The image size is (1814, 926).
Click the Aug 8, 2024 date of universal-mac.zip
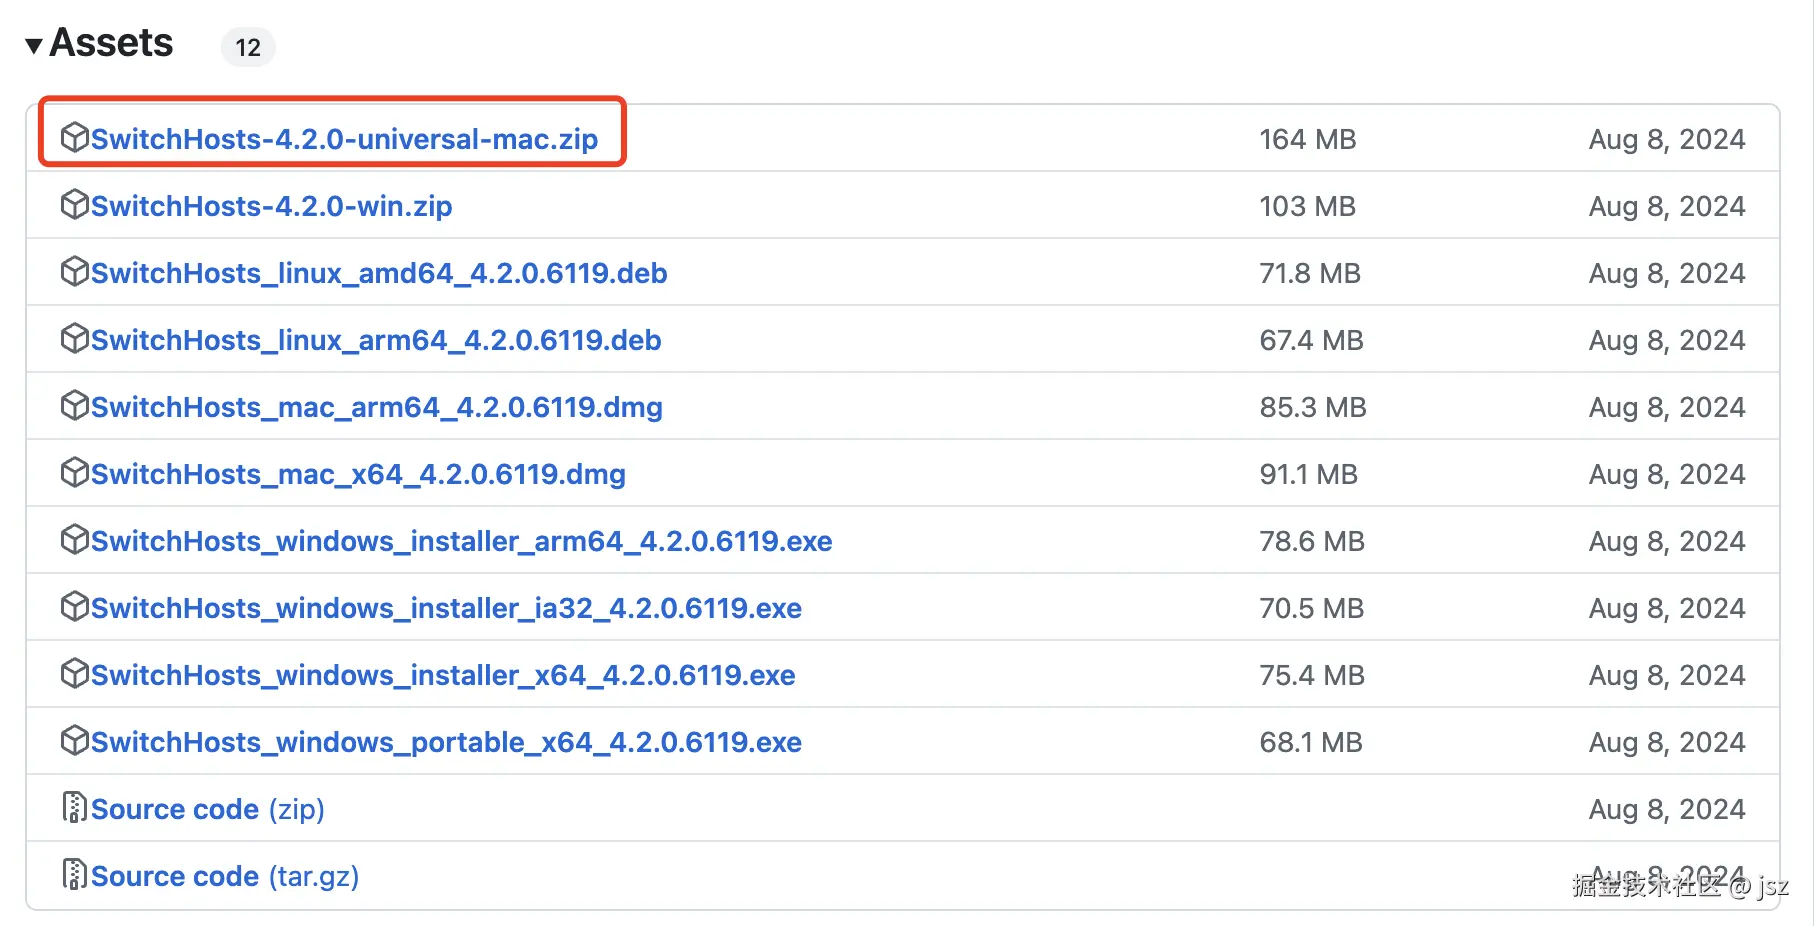coord(1666,139)
